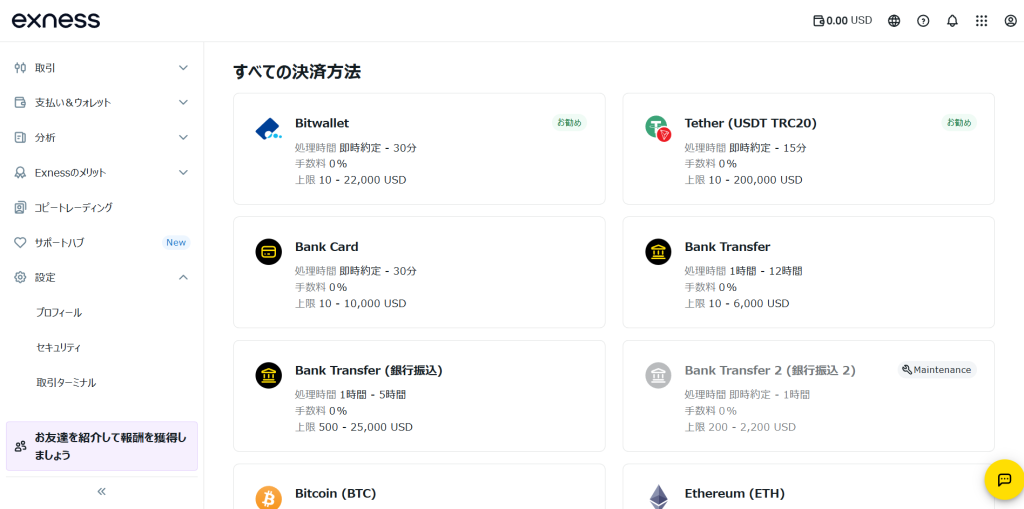Screen dimensions: 1024x509
Task: Click the Bank Transfer (銀行振込) icon
Action: tap(268, 375)
